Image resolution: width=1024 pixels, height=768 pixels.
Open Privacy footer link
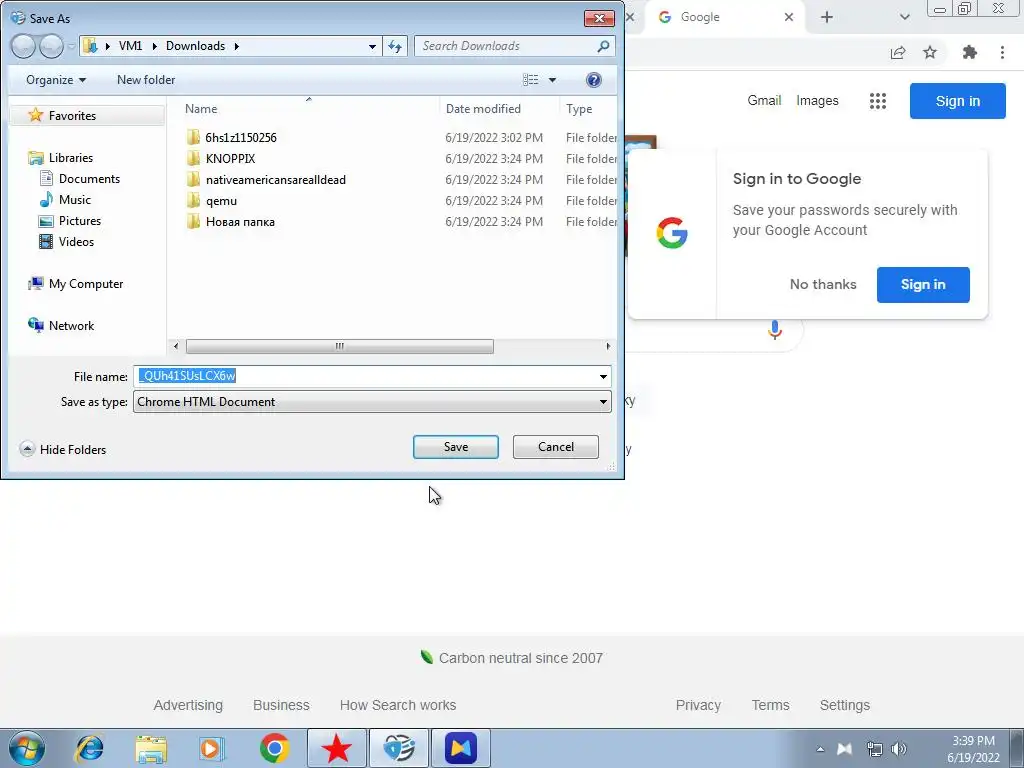click(698, 705)
